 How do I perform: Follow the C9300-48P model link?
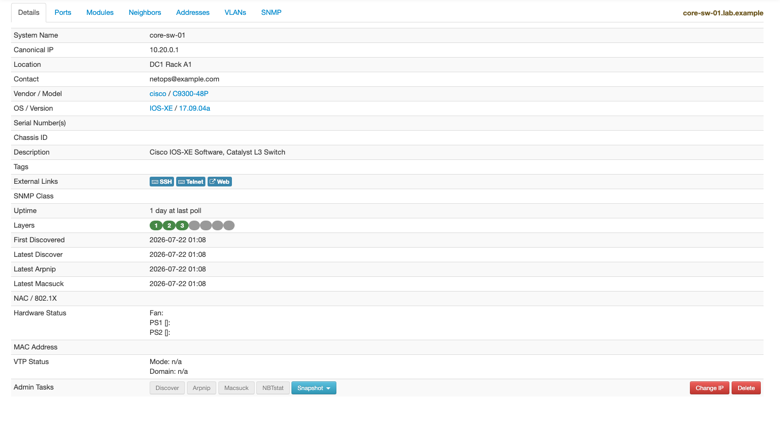pos(191,94)
